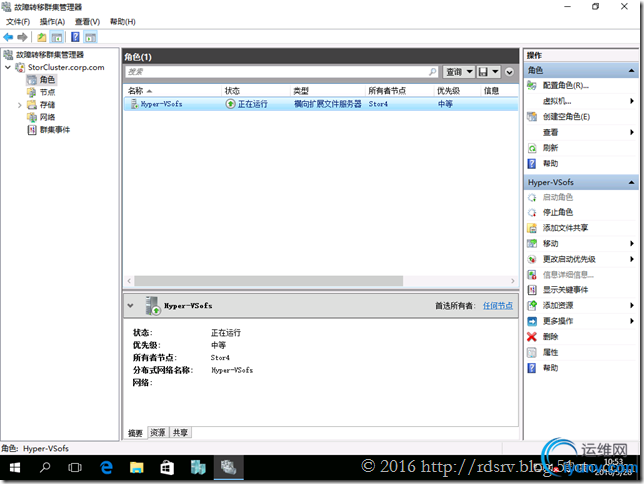Click the 停止角色 action
This screenshot has width=644, height=484.
[558, 212]
